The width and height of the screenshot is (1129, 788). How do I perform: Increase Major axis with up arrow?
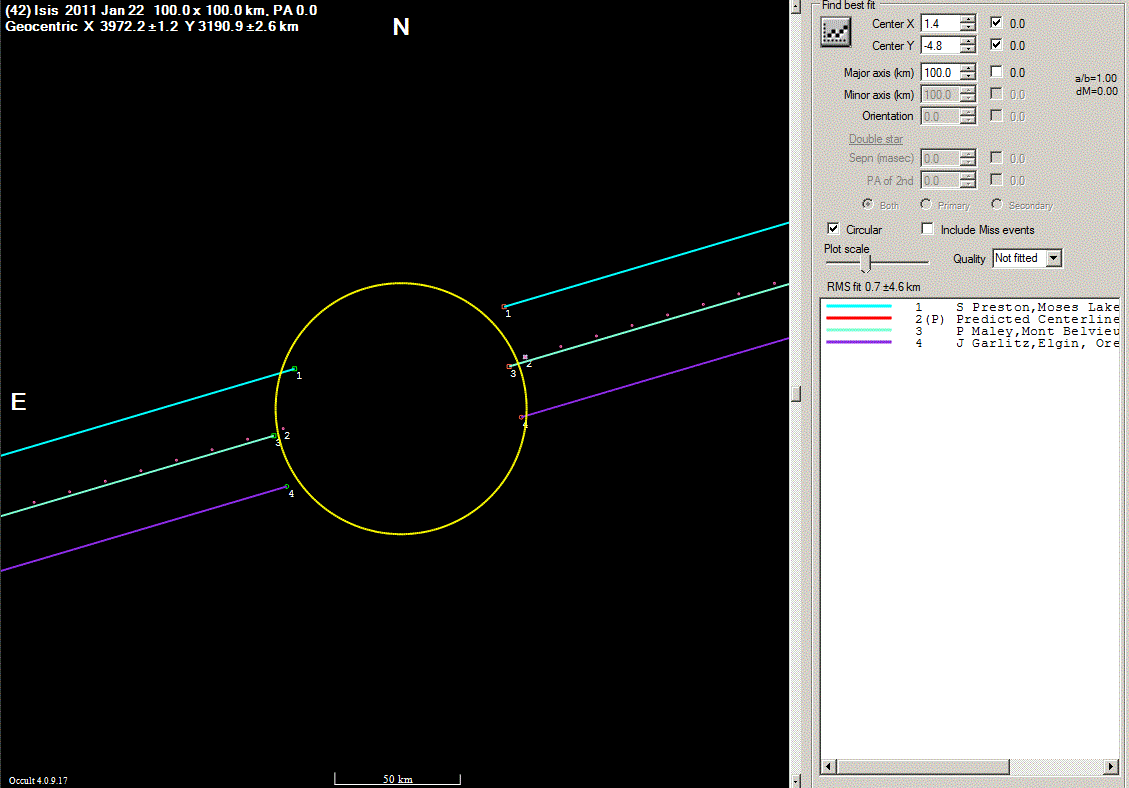coord(968,68)
